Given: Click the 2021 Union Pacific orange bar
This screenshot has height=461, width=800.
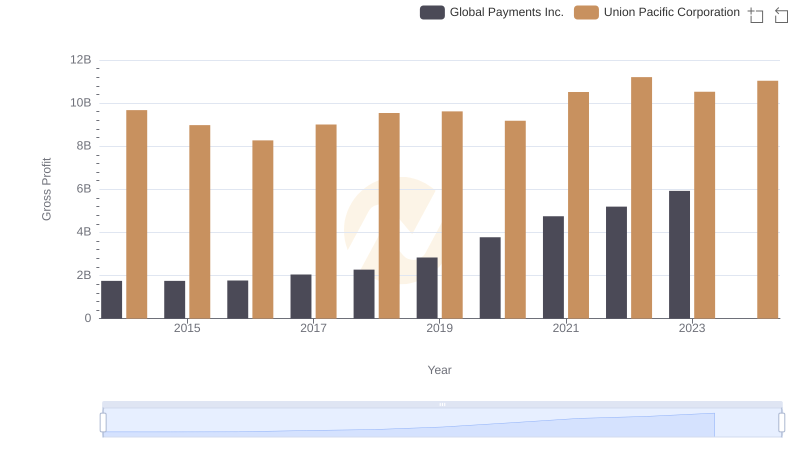Looking at the screenshot, I should (579, 205).
